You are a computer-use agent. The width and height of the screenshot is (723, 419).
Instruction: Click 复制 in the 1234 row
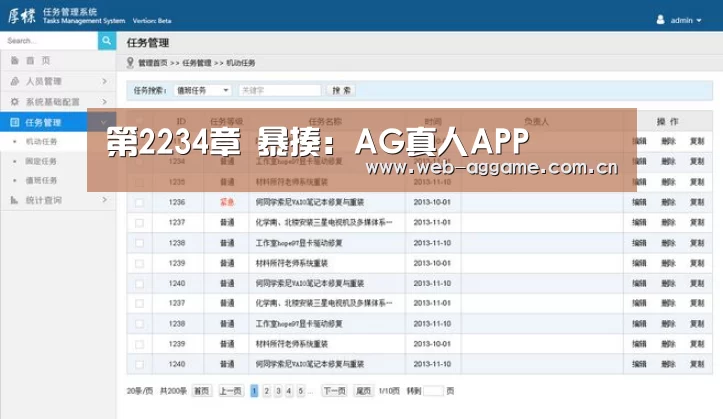(697, 161)
